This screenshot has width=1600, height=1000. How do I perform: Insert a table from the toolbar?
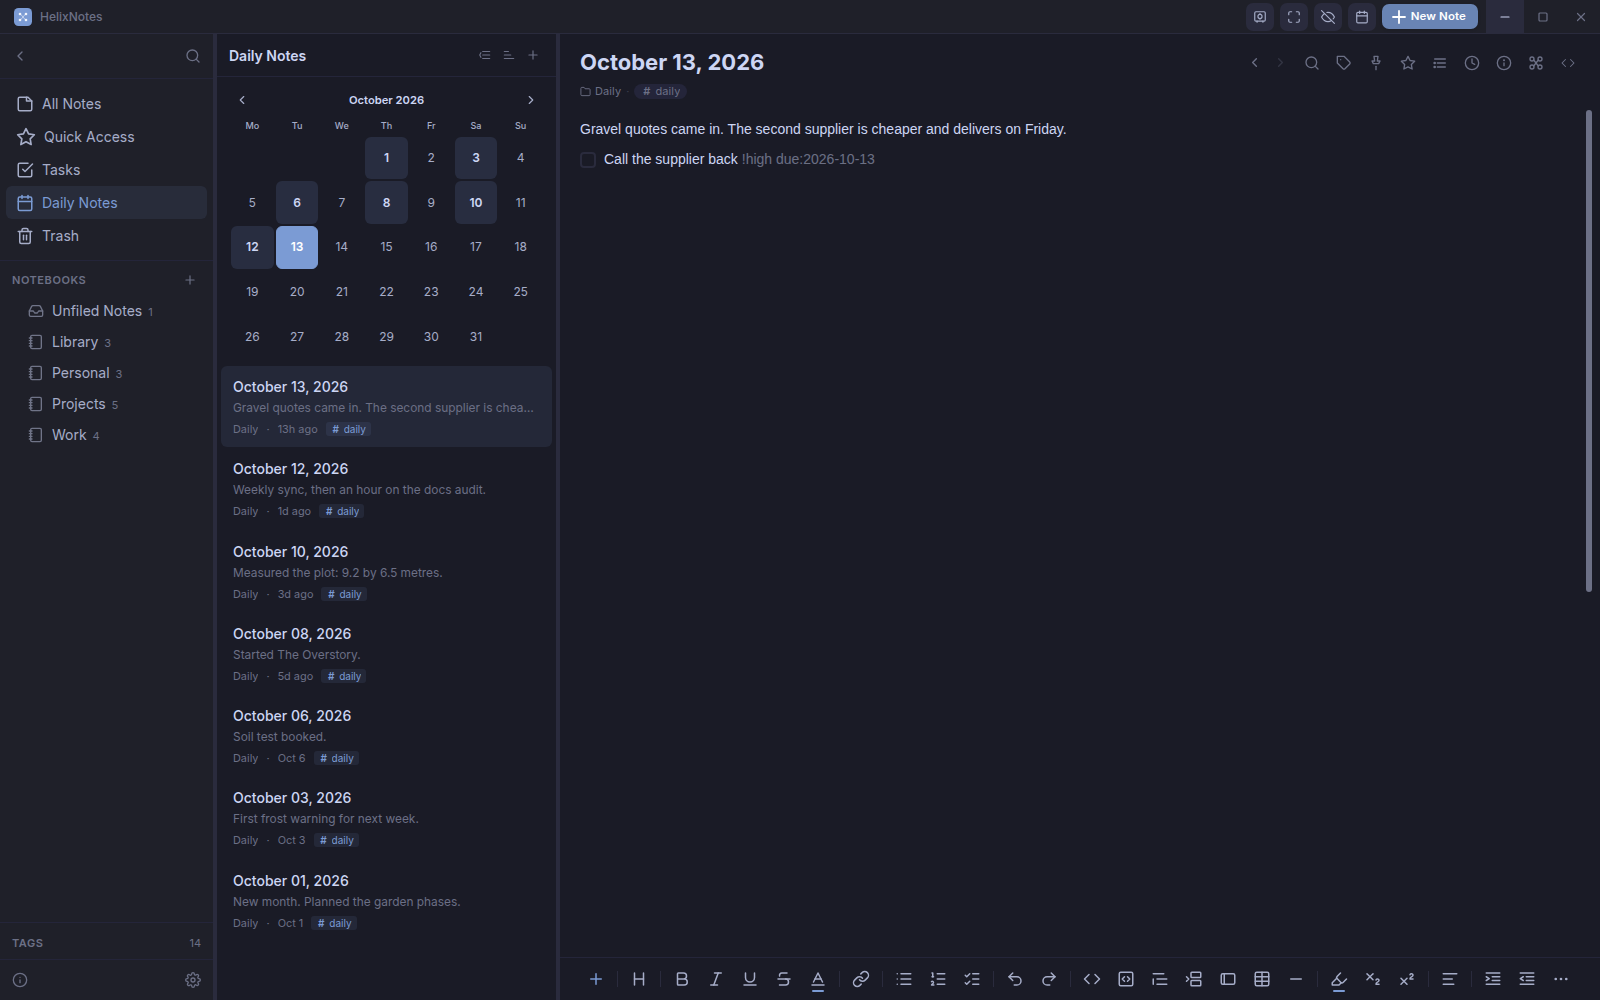coord(1262,979)
